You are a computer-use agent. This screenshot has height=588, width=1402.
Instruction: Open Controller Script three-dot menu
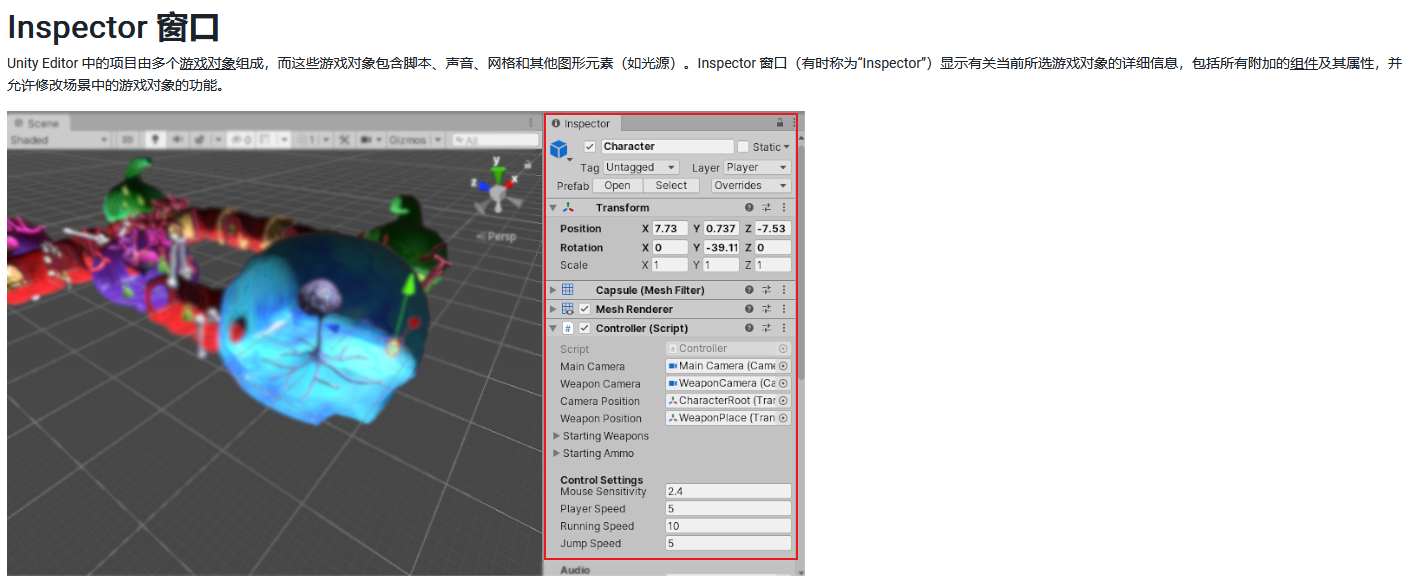(784, 328)
